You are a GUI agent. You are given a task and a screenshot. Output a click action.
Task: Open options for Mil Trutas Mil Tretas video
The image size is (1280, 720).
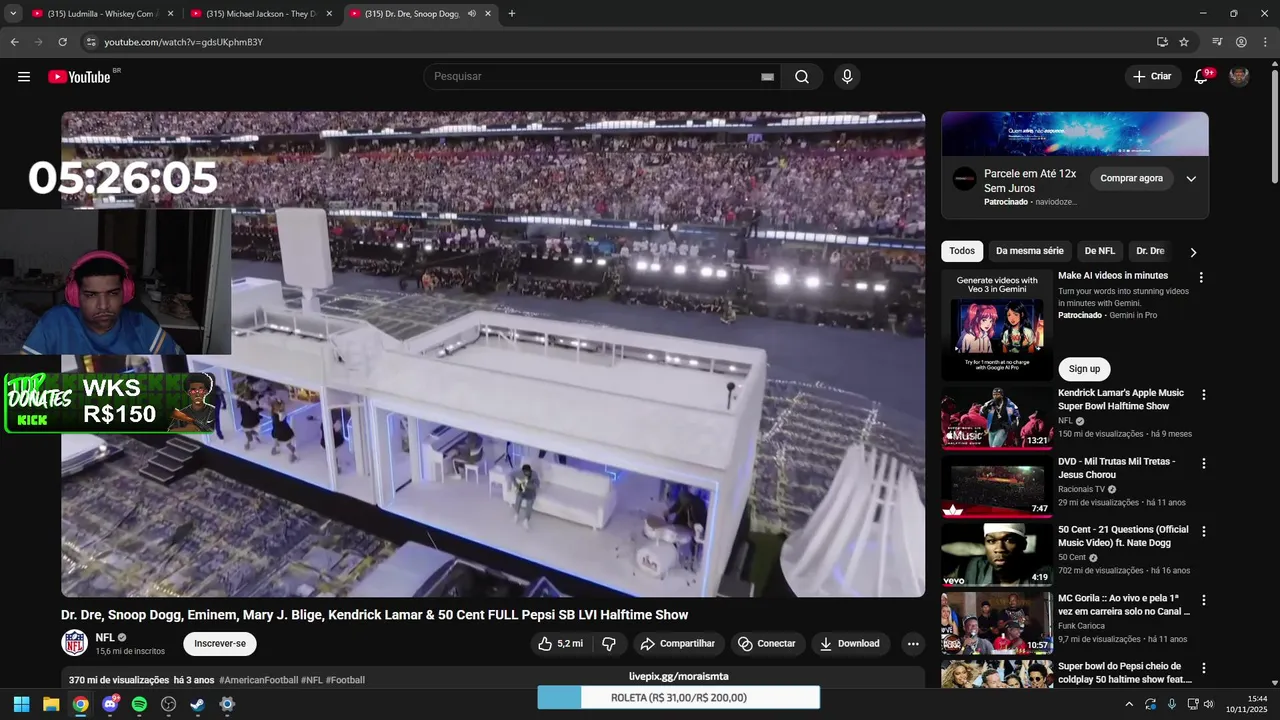[1204, 463]
